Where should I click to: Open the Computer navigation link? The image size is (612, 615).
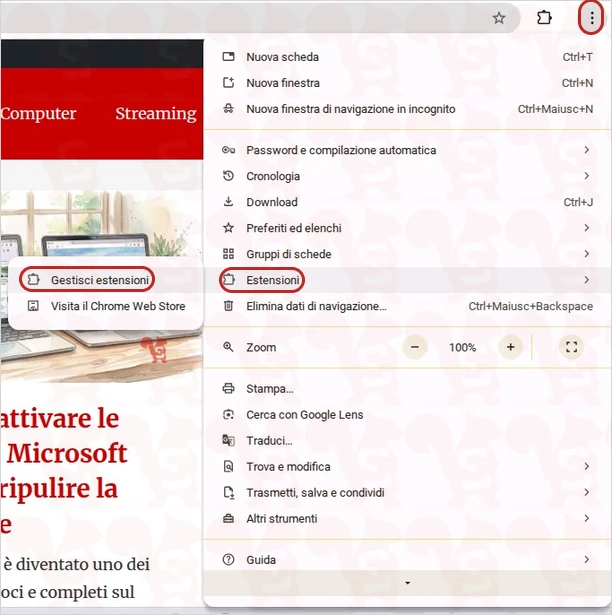[x=38, y=114]
